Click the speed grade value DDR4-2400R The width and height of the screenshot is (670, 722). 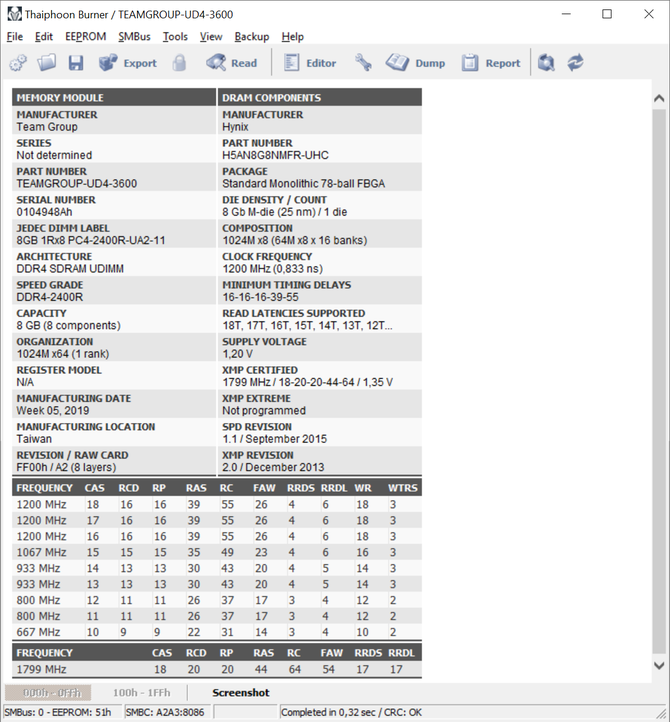pyautogui.click(x=50, y=297)
